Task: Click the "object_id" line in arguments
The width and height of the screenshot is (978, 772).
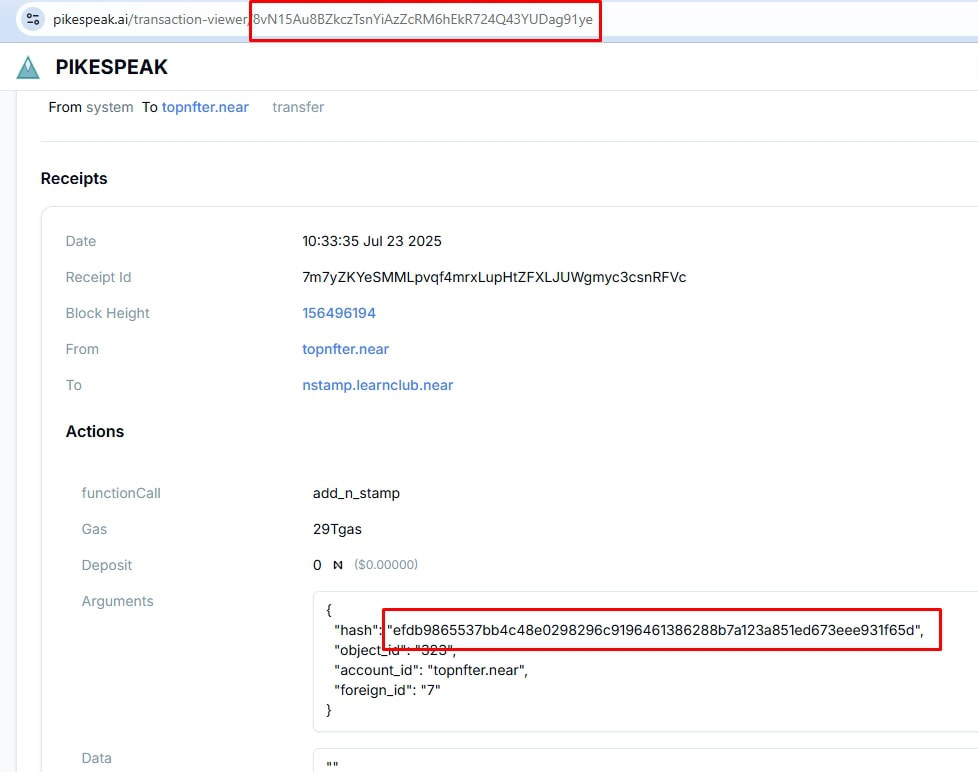Action: (395, 650)
